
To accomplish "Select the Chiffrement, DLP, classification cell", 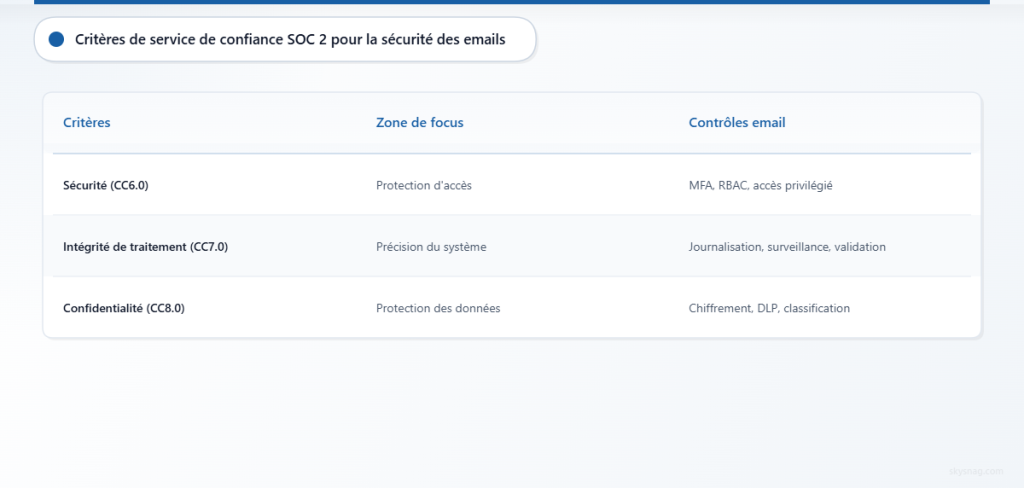I will [x=769, y=308].
